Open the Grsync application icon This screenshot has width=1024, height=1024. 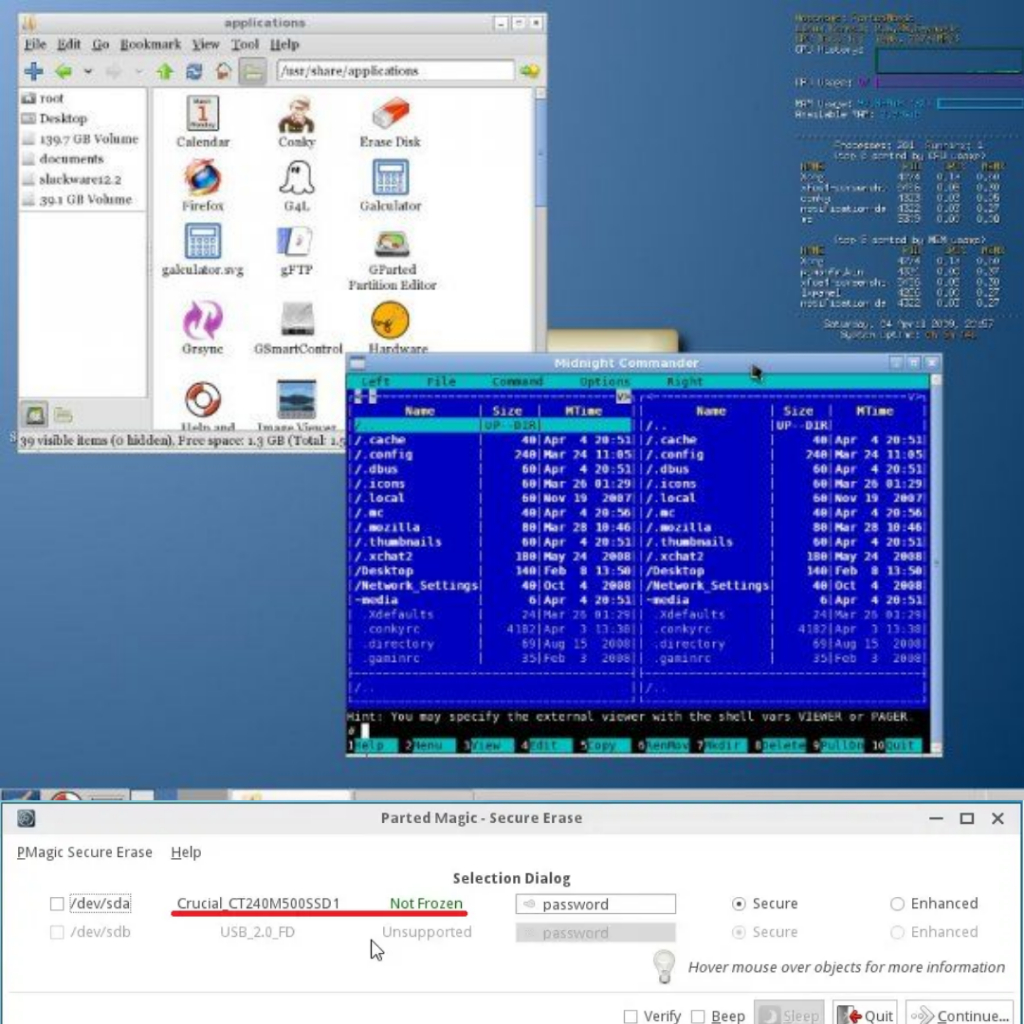pyautogui.click(x=202, y=321)
